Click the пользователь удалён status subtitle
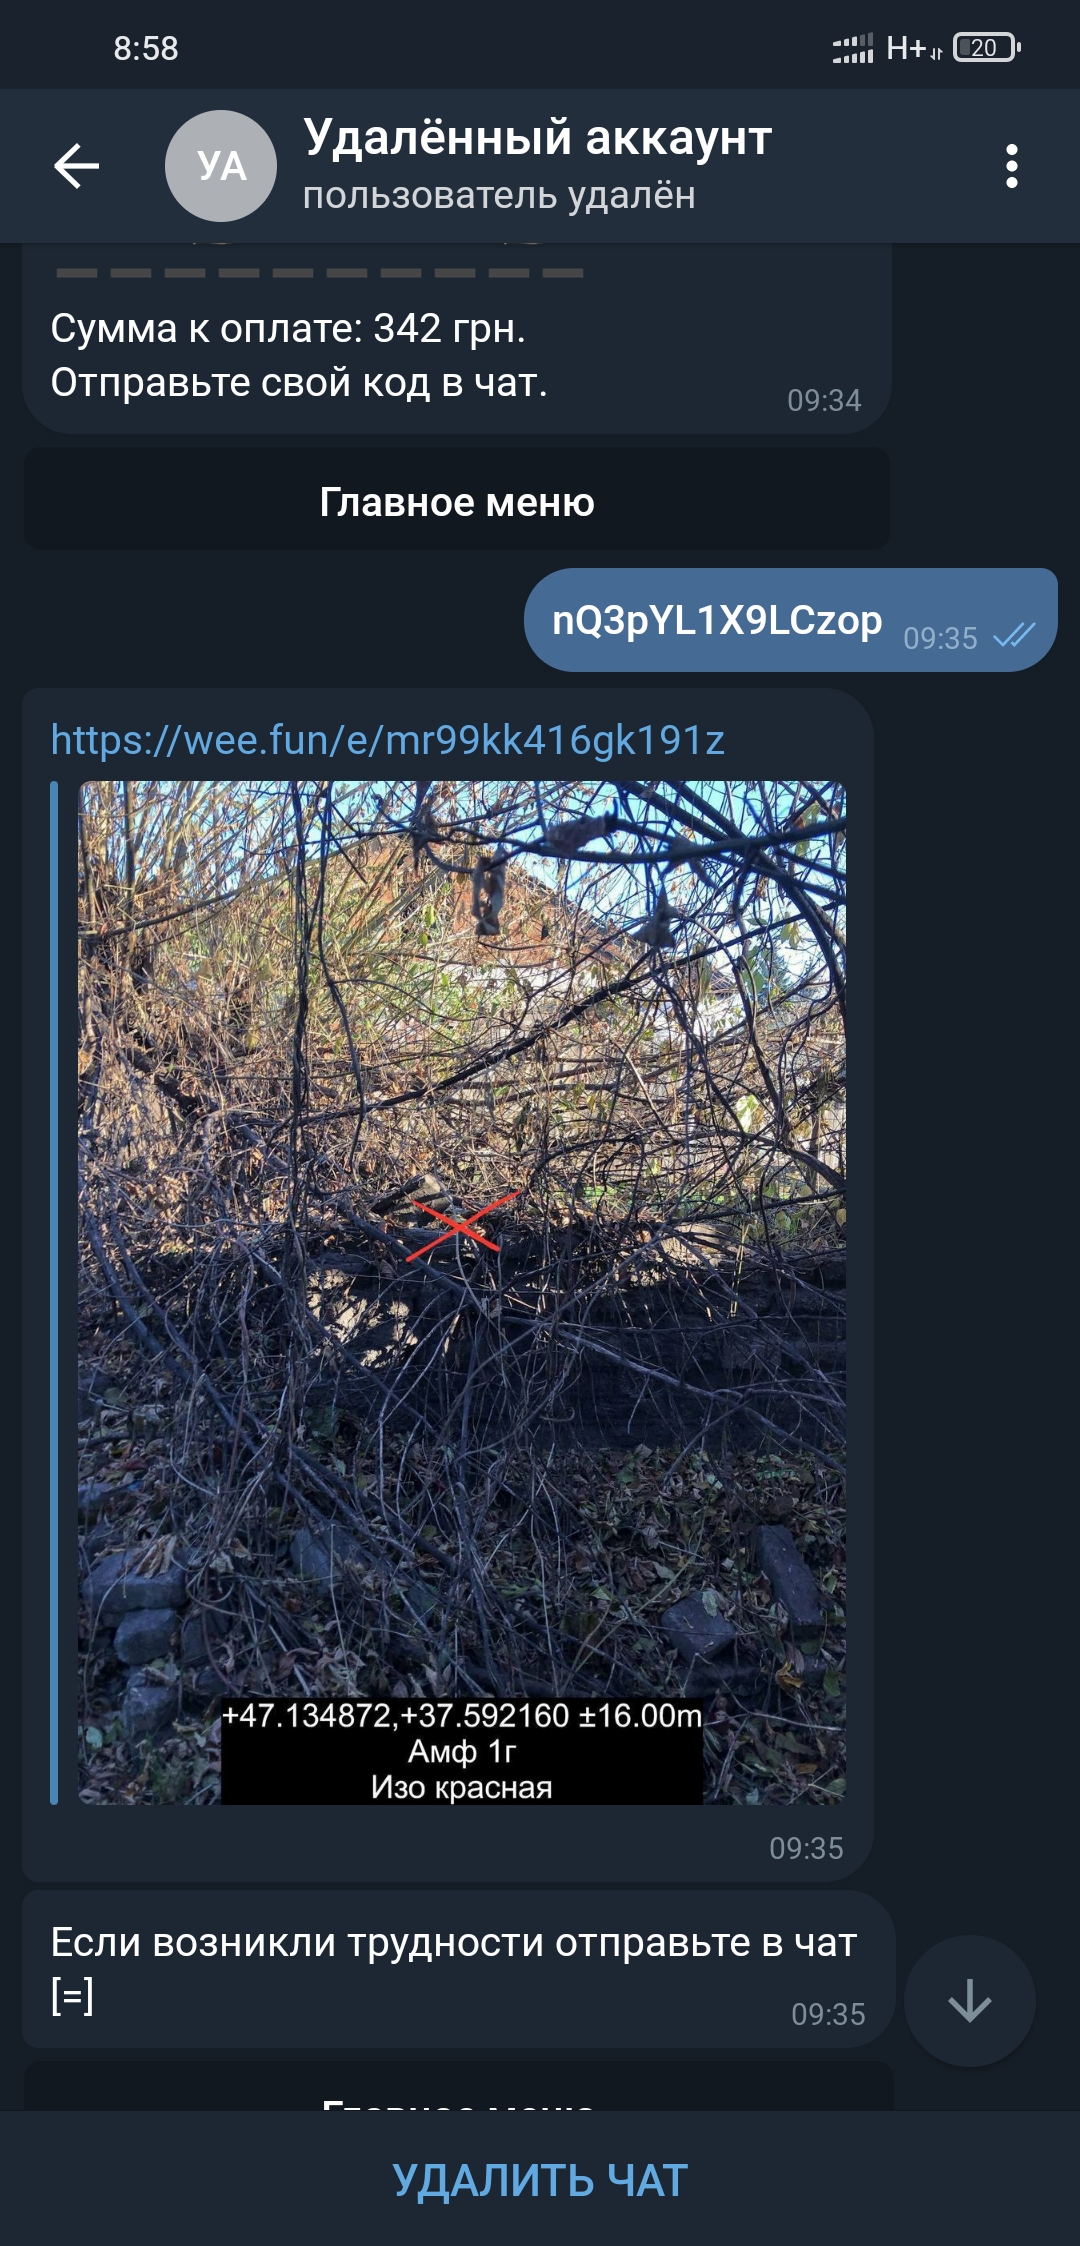This screenshot has height=2246, width=1080. point(499,195)
